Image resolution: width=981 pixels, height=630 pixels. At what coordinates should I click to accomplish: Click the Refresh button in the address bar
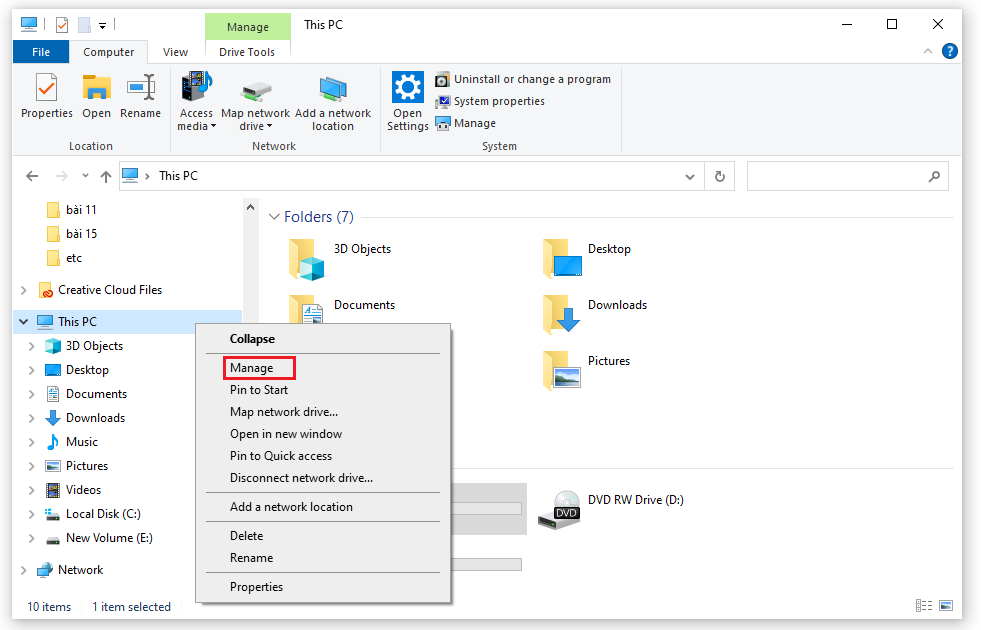coord(719,175)
